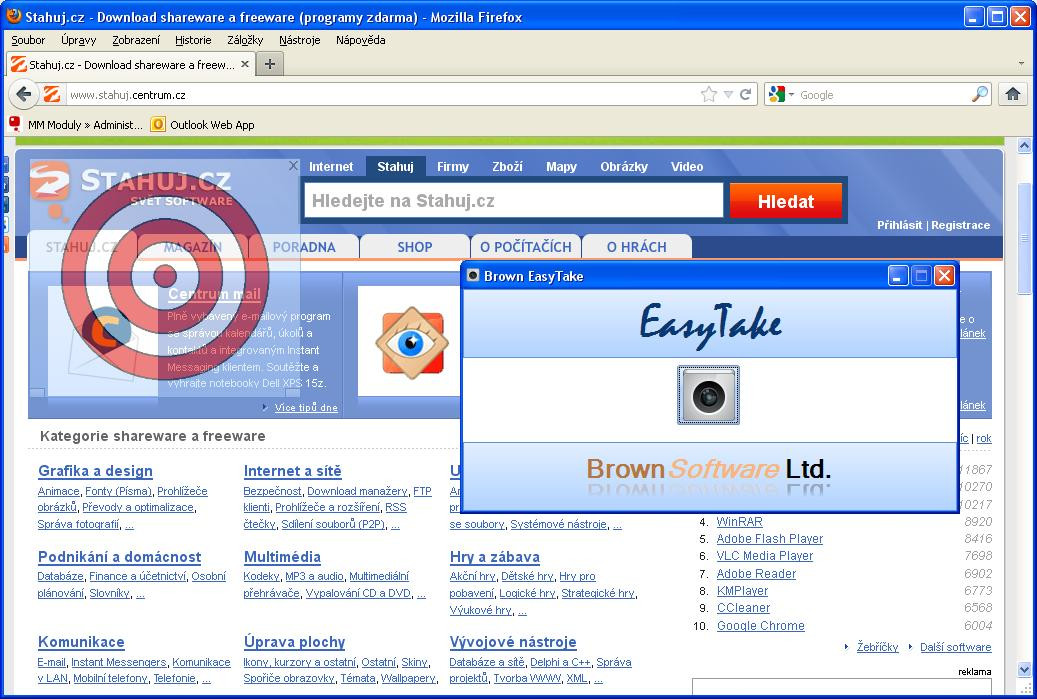Open the Nápověda menu
Image resolution: width=1037 pixels, height=699 pixels.
(x=360, y=40)
